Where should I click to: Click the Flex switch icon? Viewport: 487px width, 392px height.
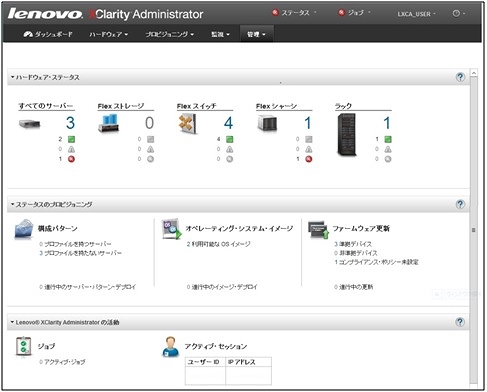tap(188, 123)
